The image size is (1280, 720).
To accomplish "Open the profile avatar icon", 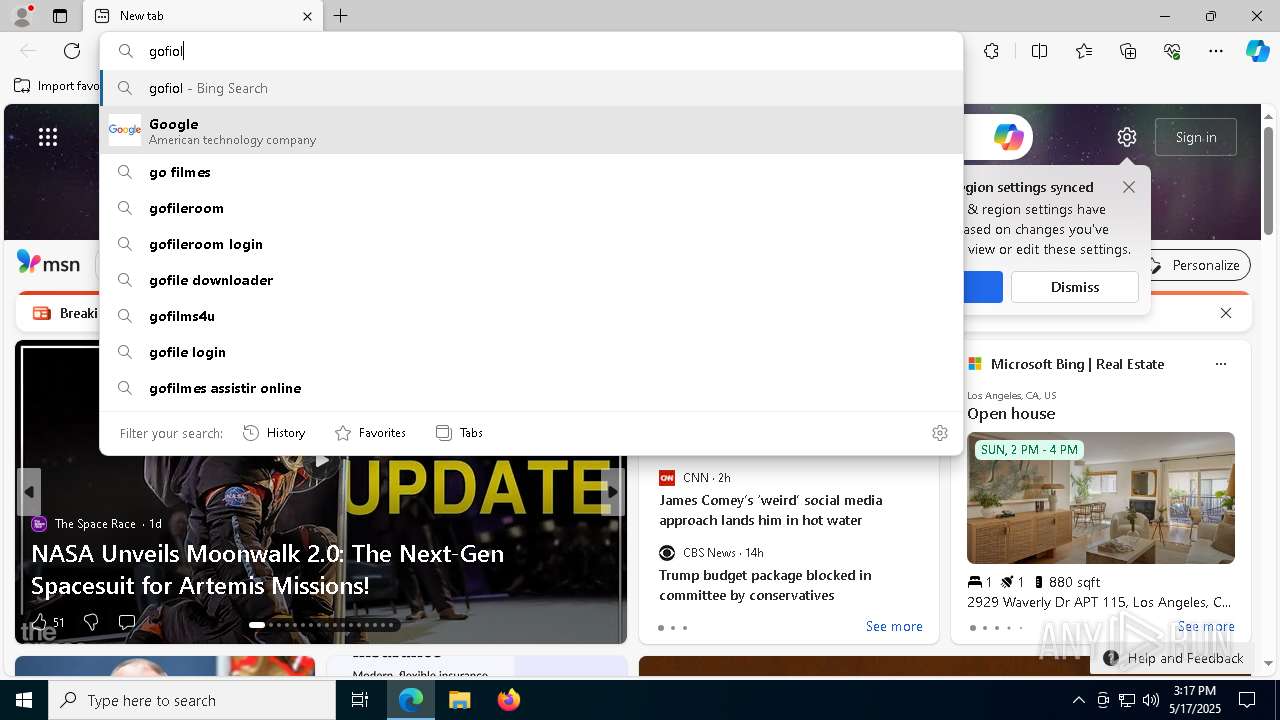I will (21, 15).
